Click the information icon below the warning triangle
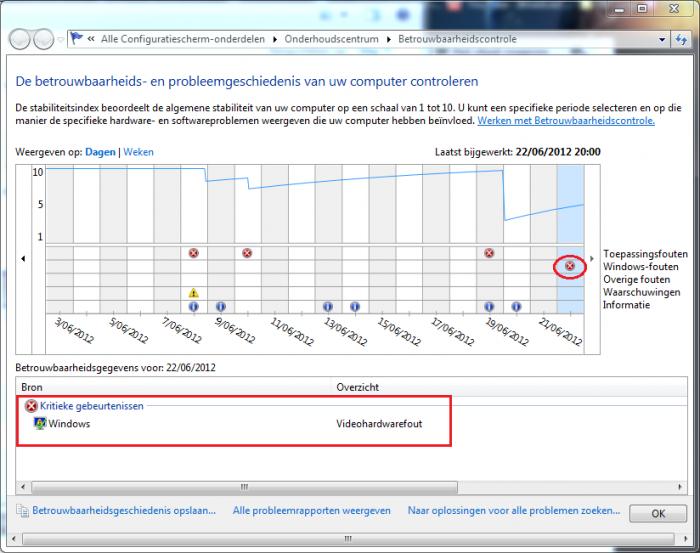The height and width of the screenshot is (553, 700). tap(193, 307)
